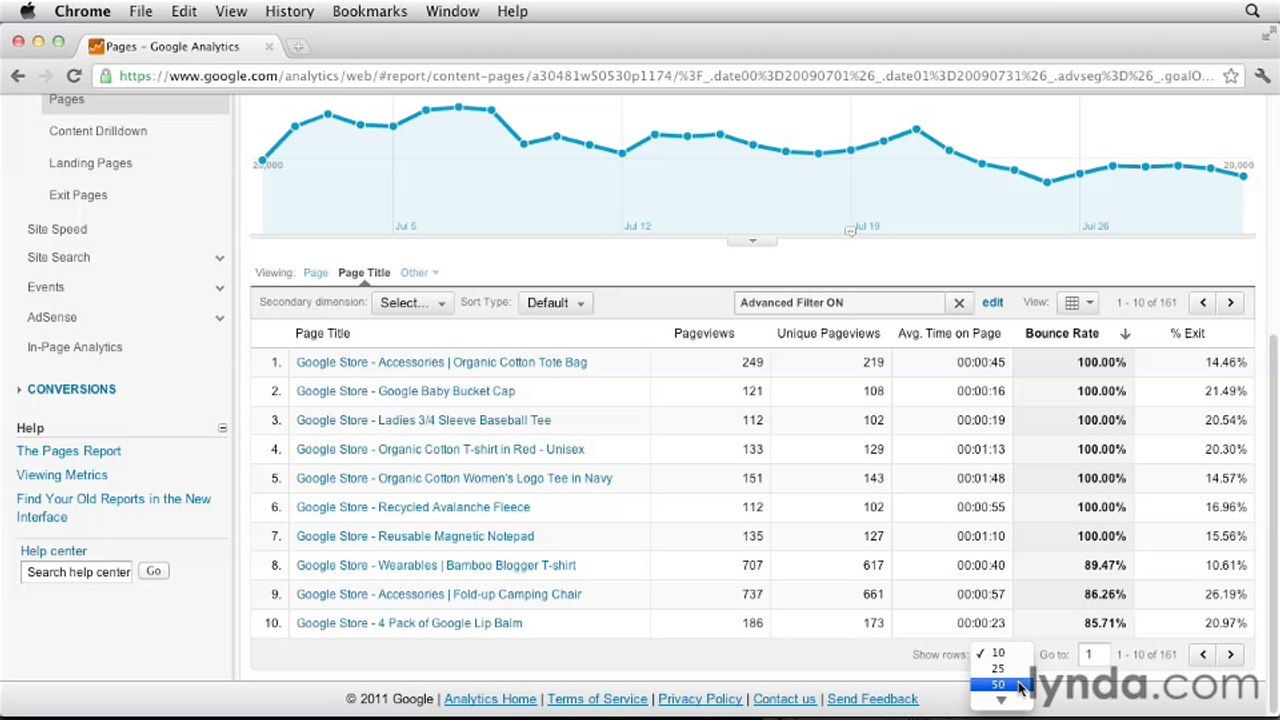Switch viewing to Page dimension
This screenshot has width=1280, height=720.
point(315,273)
